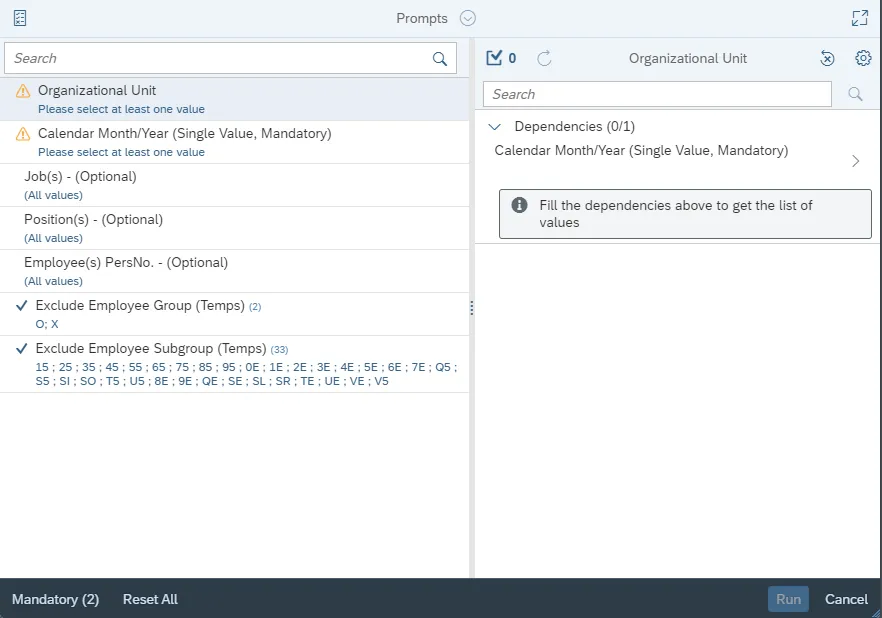Expand the dialog to full screen
882x618 pixels.
click(x=859, y=18)
